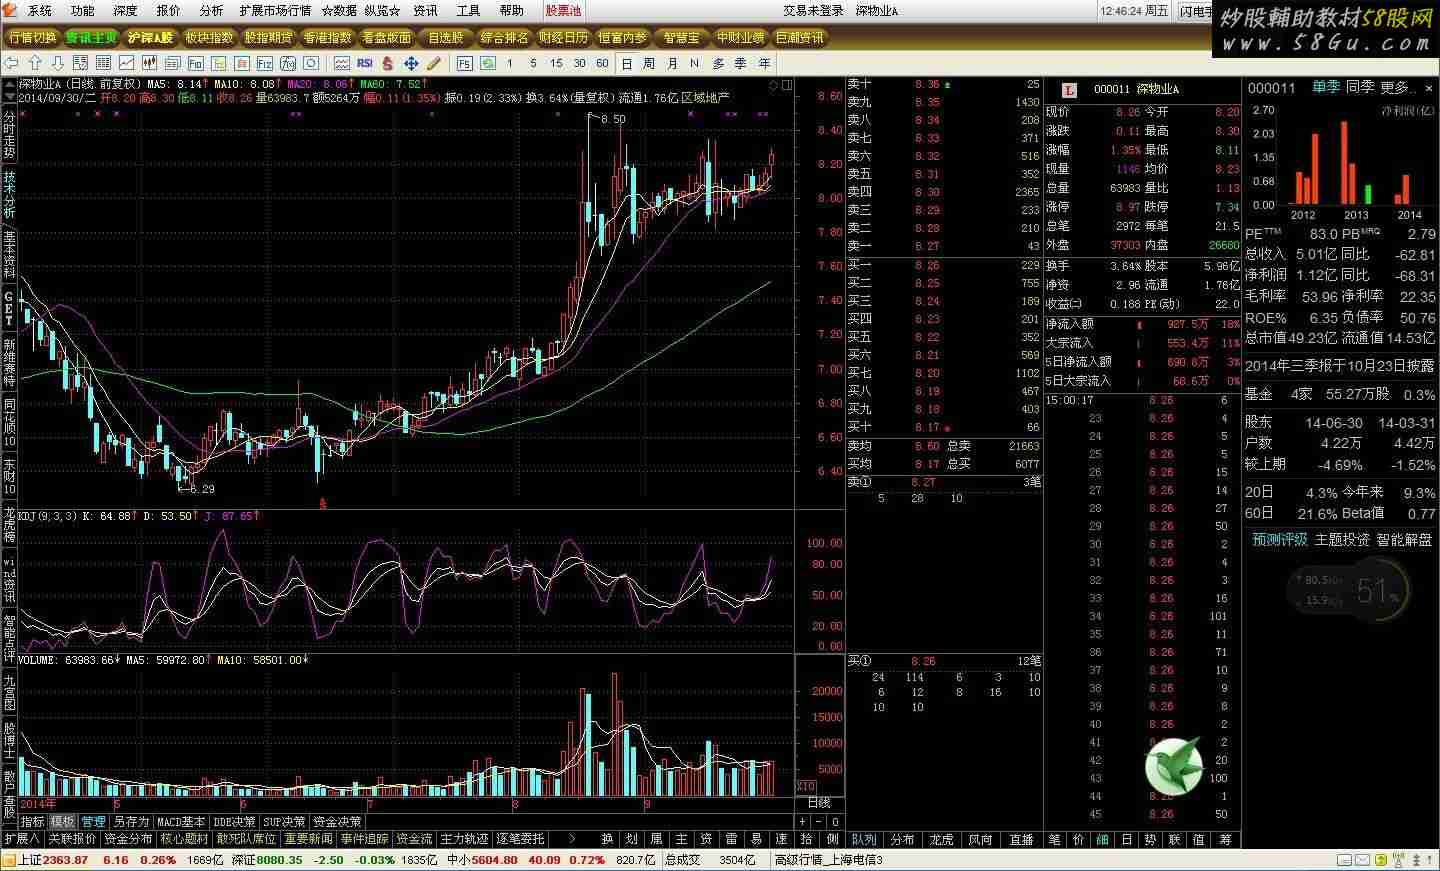This screenshot has width=1440, height=871.
Task: Select the 15-minute period button
Action: pos(556,63)
